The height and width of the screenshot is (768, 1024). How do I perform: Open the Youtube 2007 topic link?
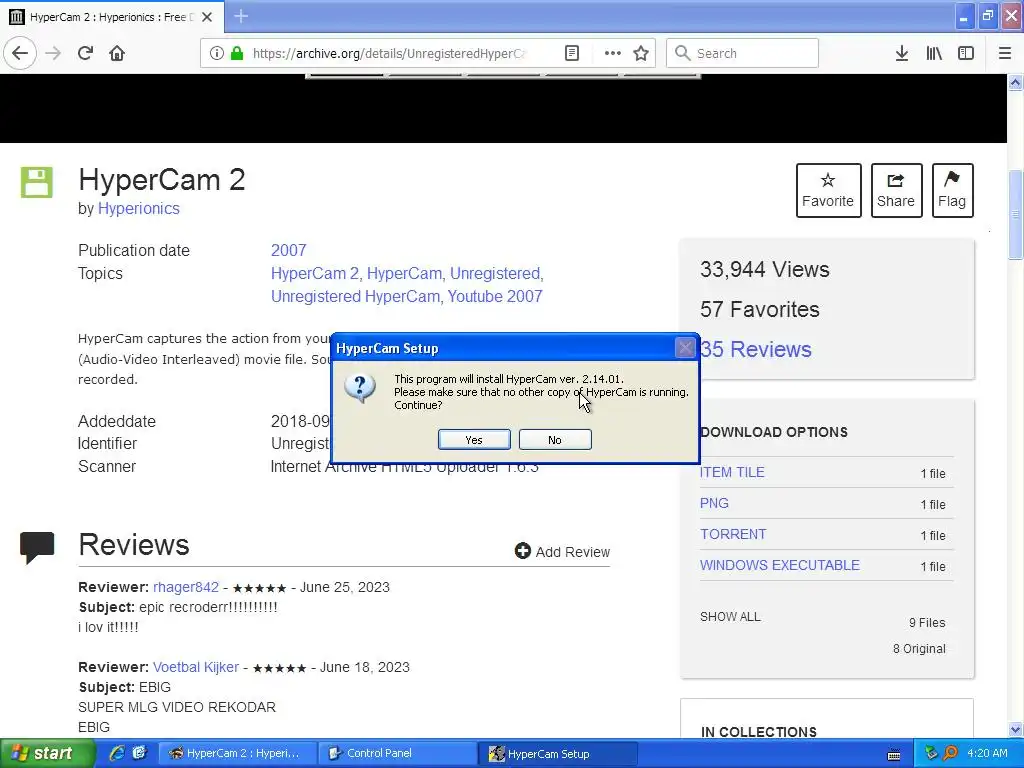(x=495, y=296)
